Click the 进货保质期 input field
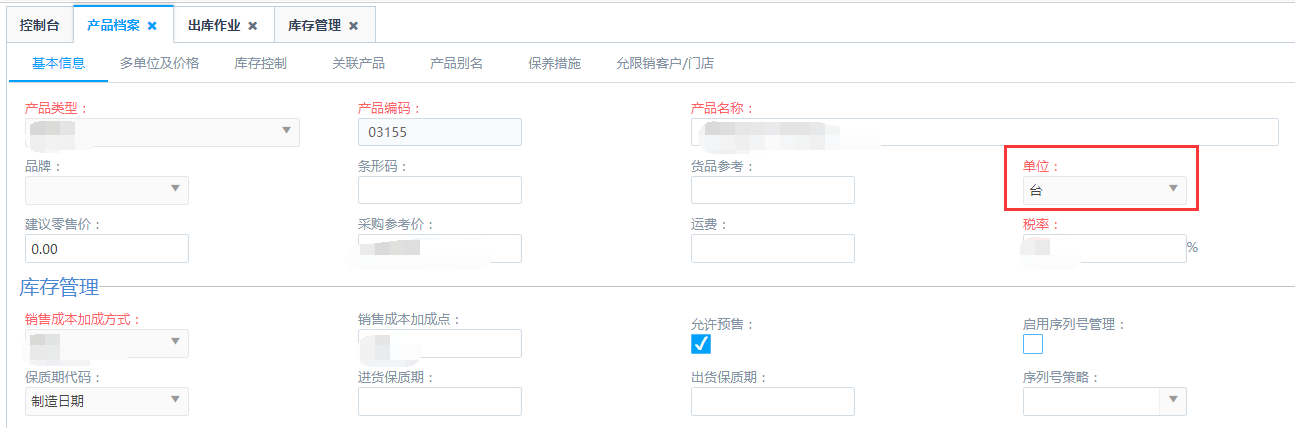The image size is (1295, 428). tap(439, 401)
